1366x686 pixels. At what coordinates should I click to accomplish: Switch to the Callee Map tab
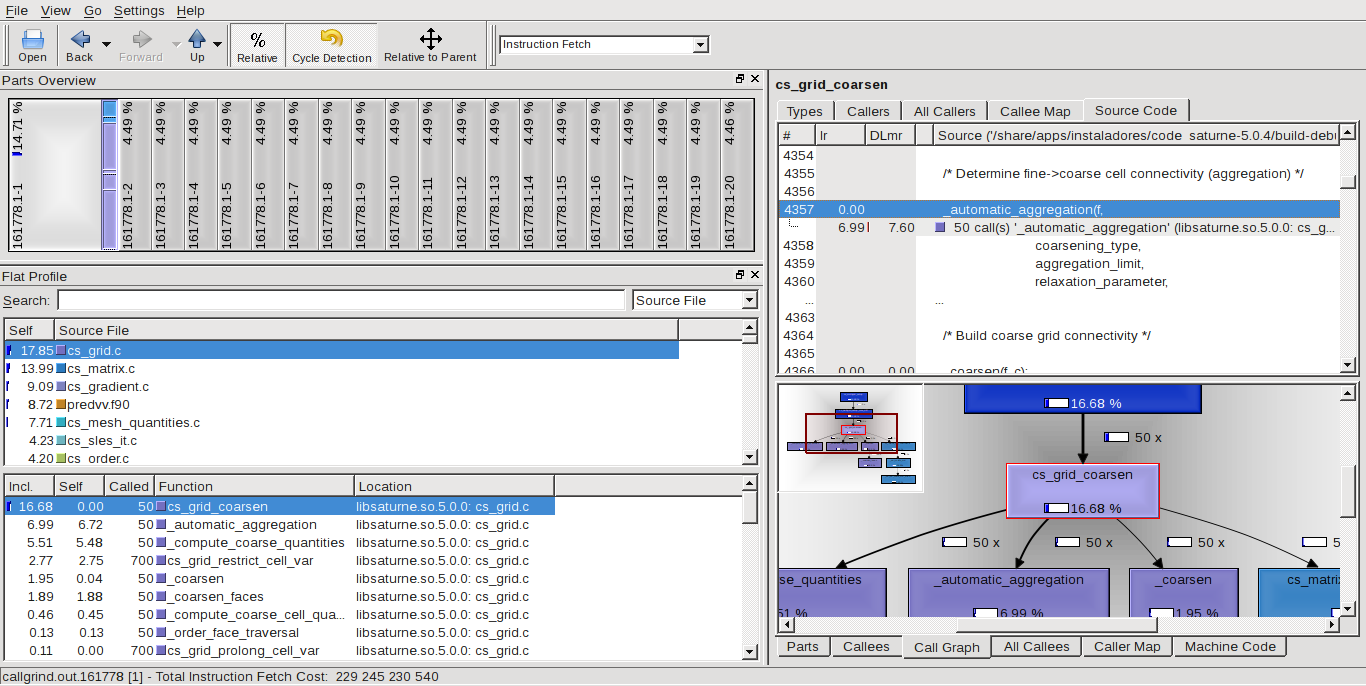click(x=1034, y=111)
